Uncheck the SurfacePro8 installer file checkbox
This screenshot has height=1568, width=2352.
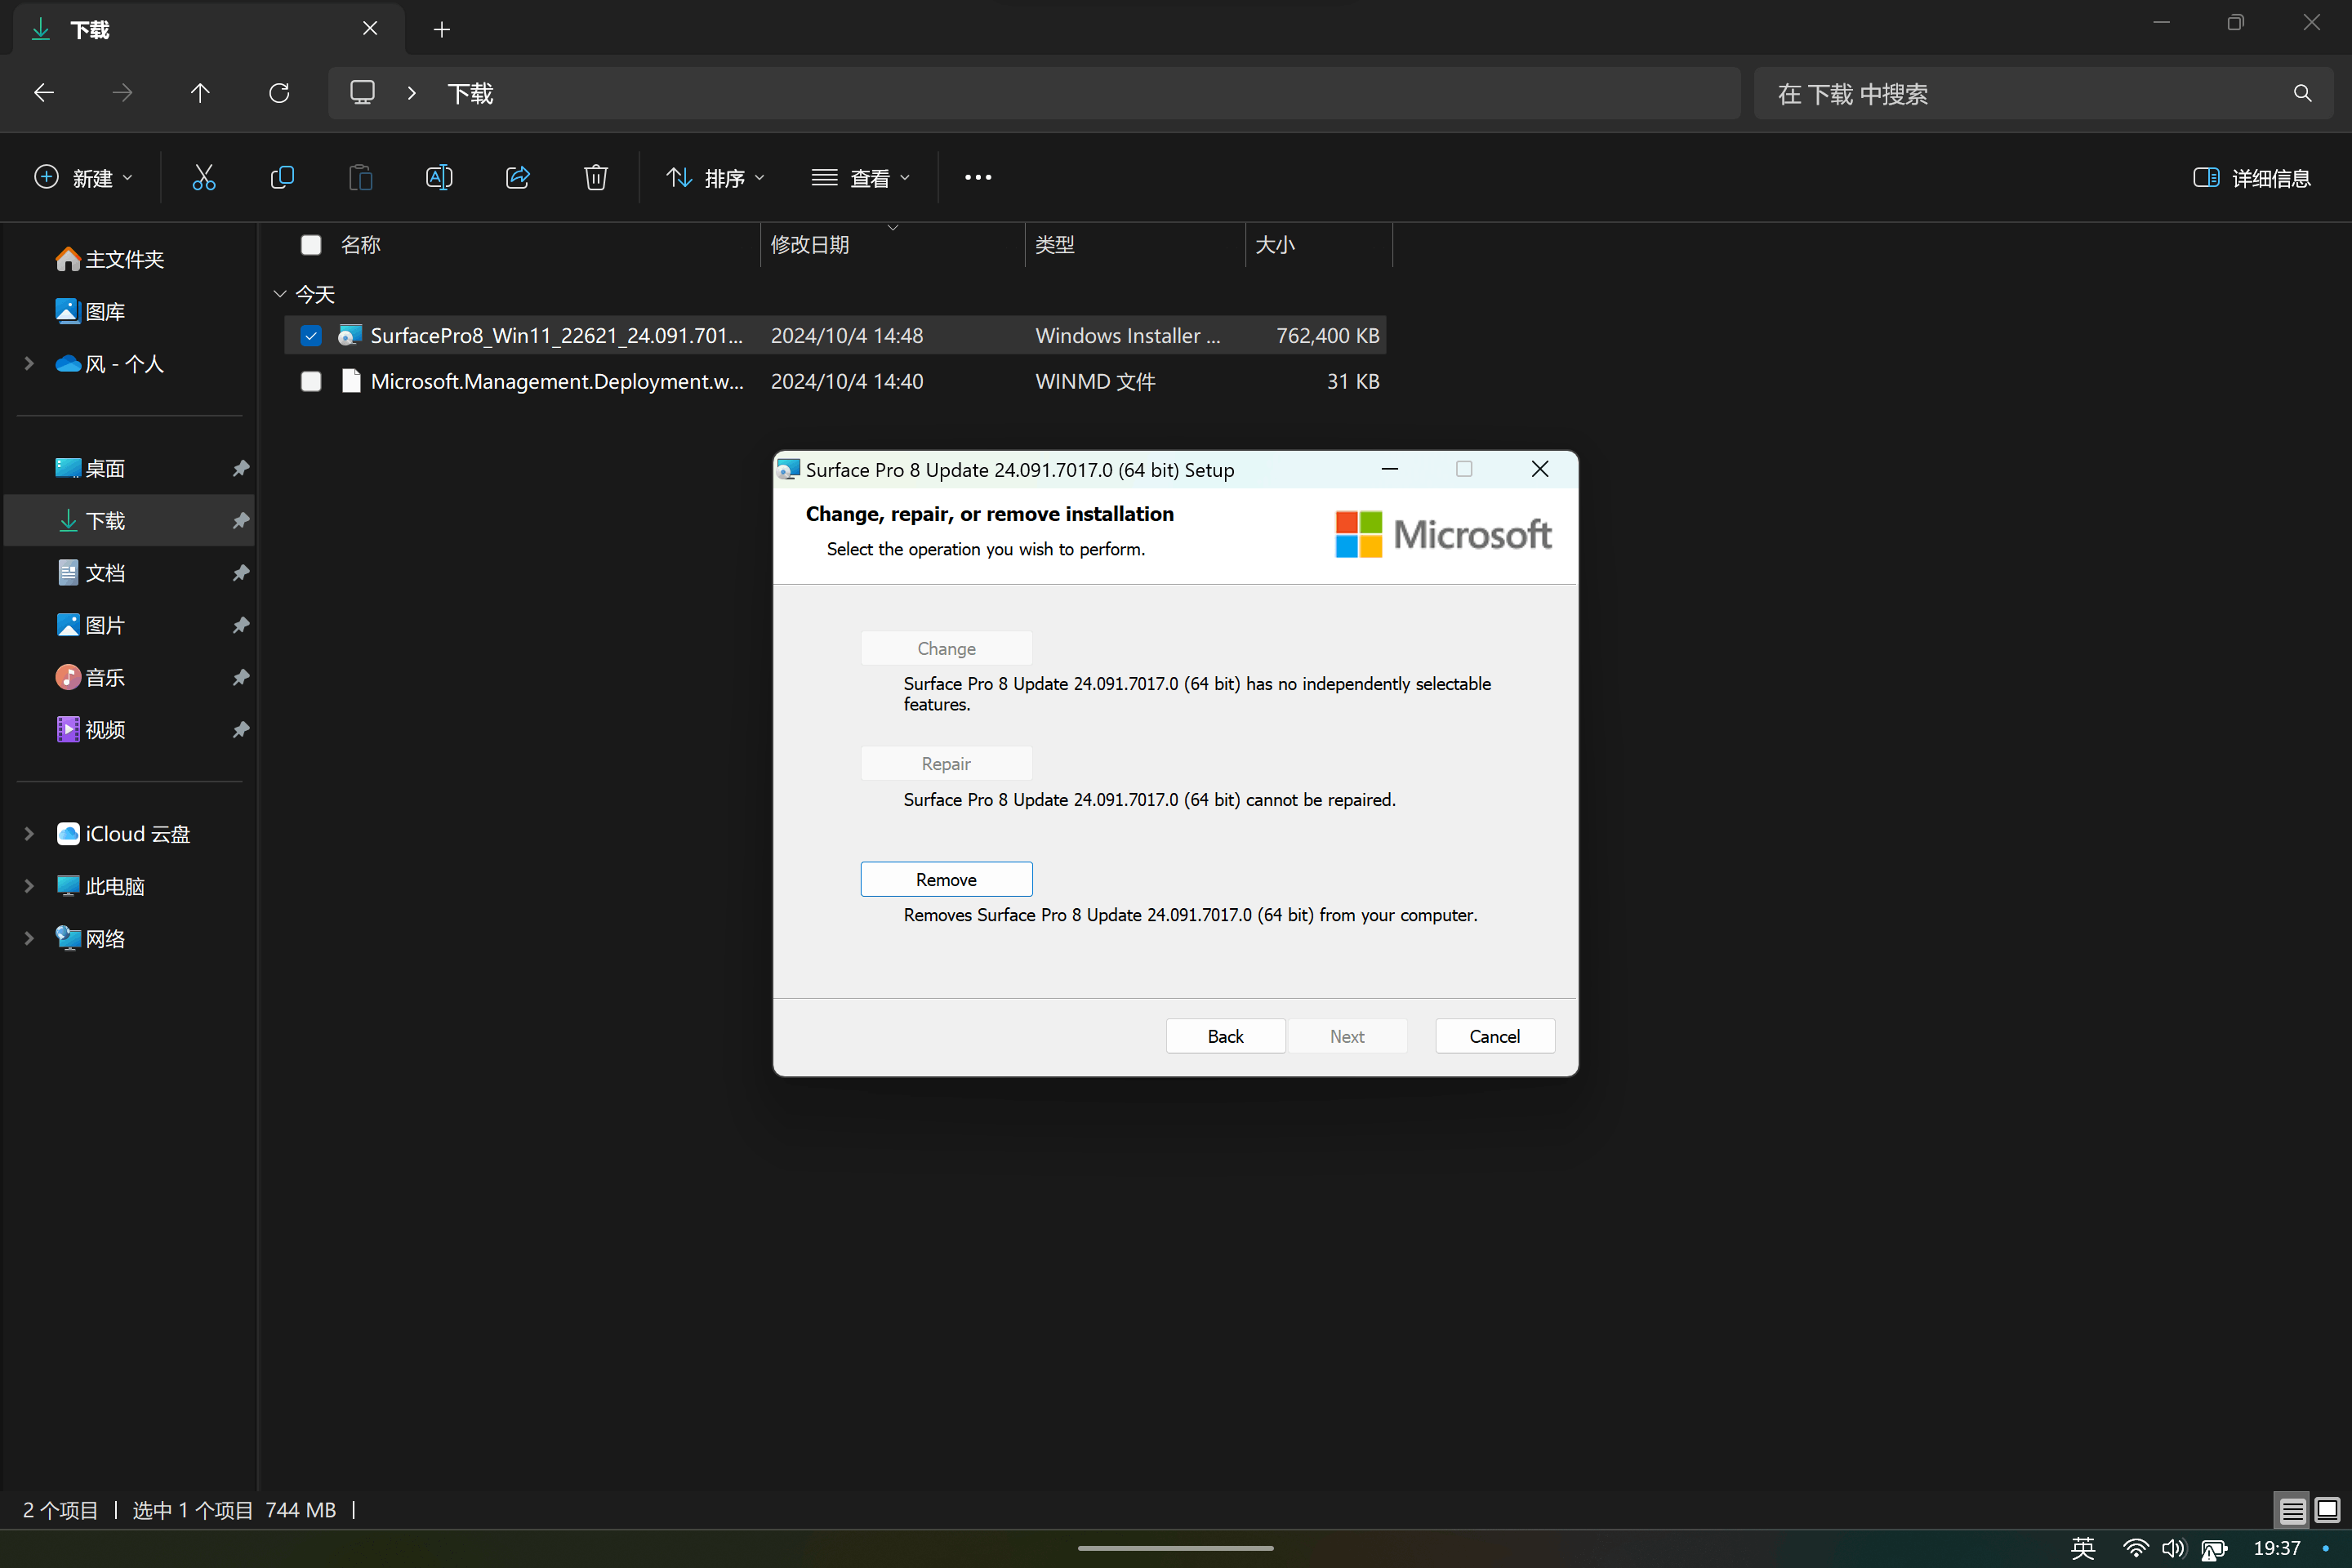pos(311,336)
